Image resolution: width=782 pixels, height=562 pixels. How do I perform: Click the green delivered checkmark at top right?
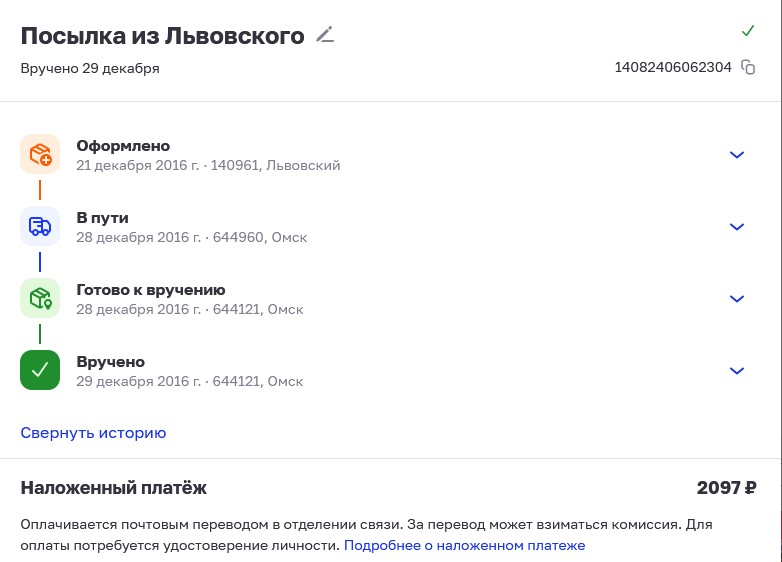click(748, 31)
